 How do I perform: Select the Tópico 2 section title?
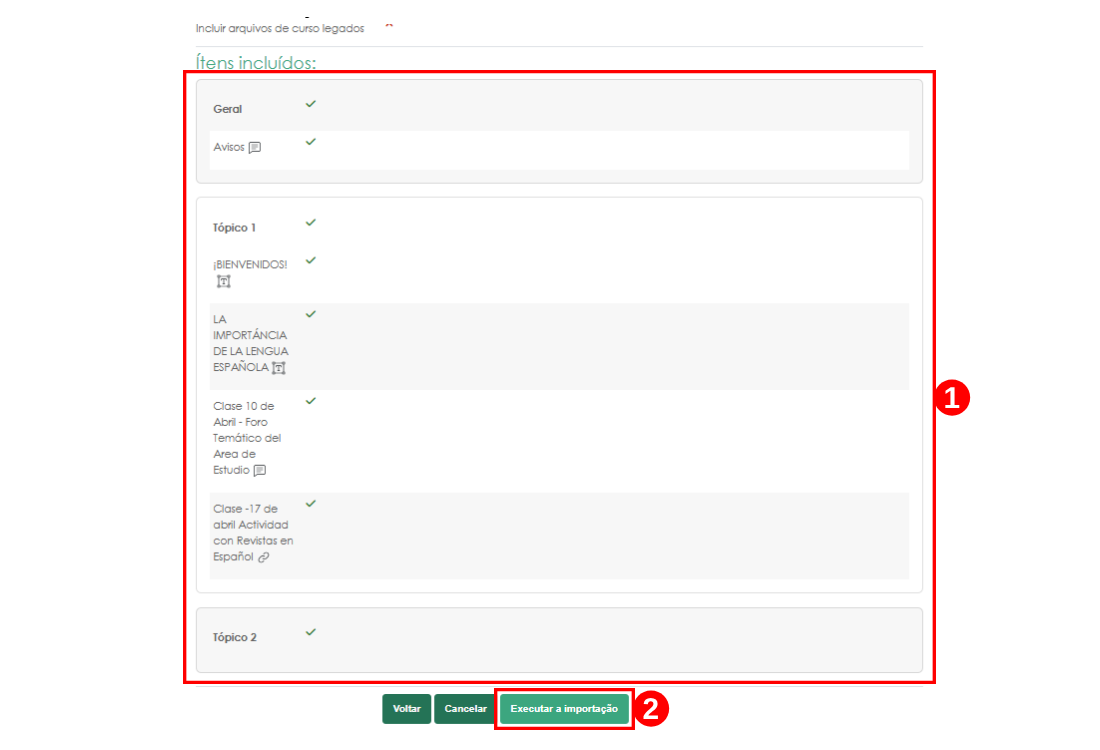(234, 637)
